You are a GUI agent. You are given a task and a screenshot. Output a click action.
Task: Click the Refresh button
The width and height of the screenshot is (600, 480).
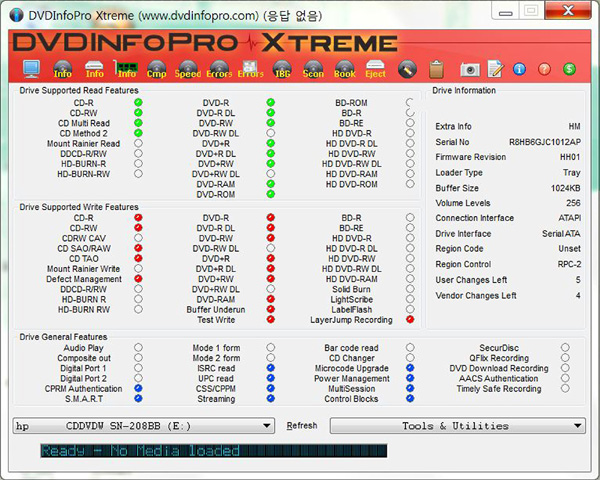tap(302, 426)
